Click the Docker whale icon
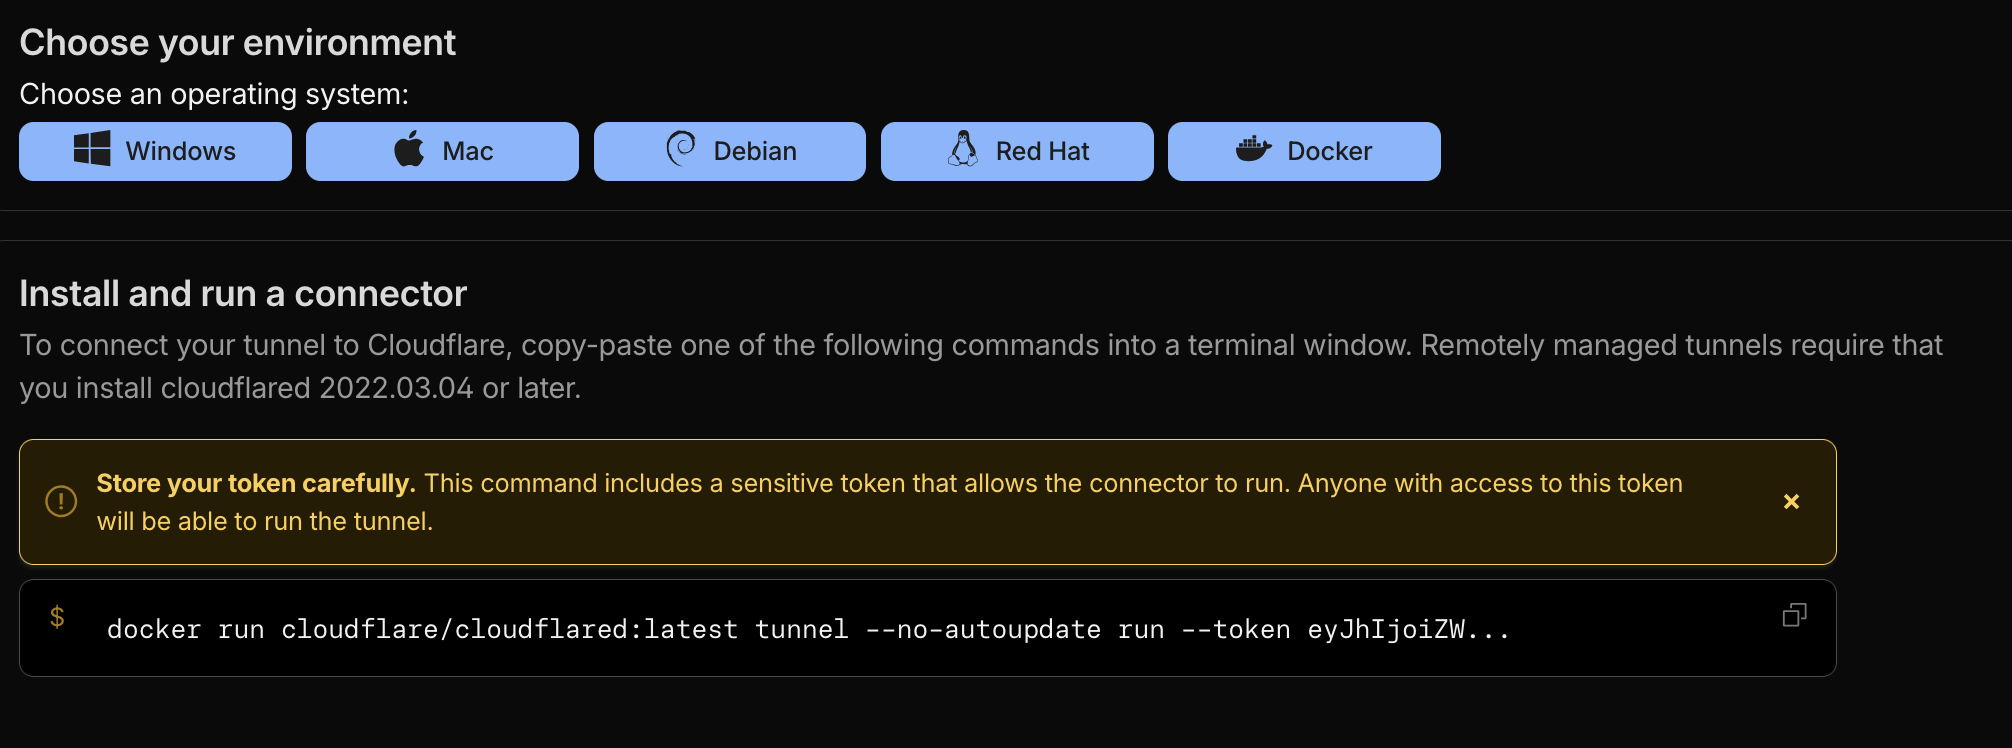 (x=1253, y=150)
